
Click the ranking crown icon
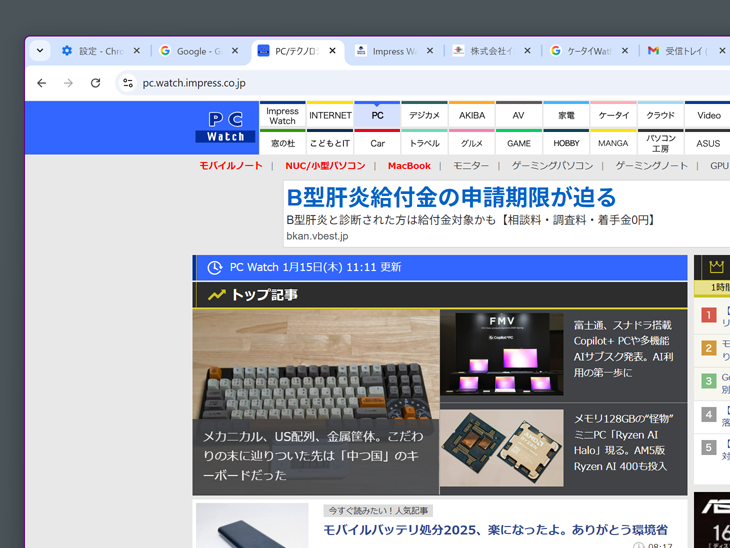[716, 267]
